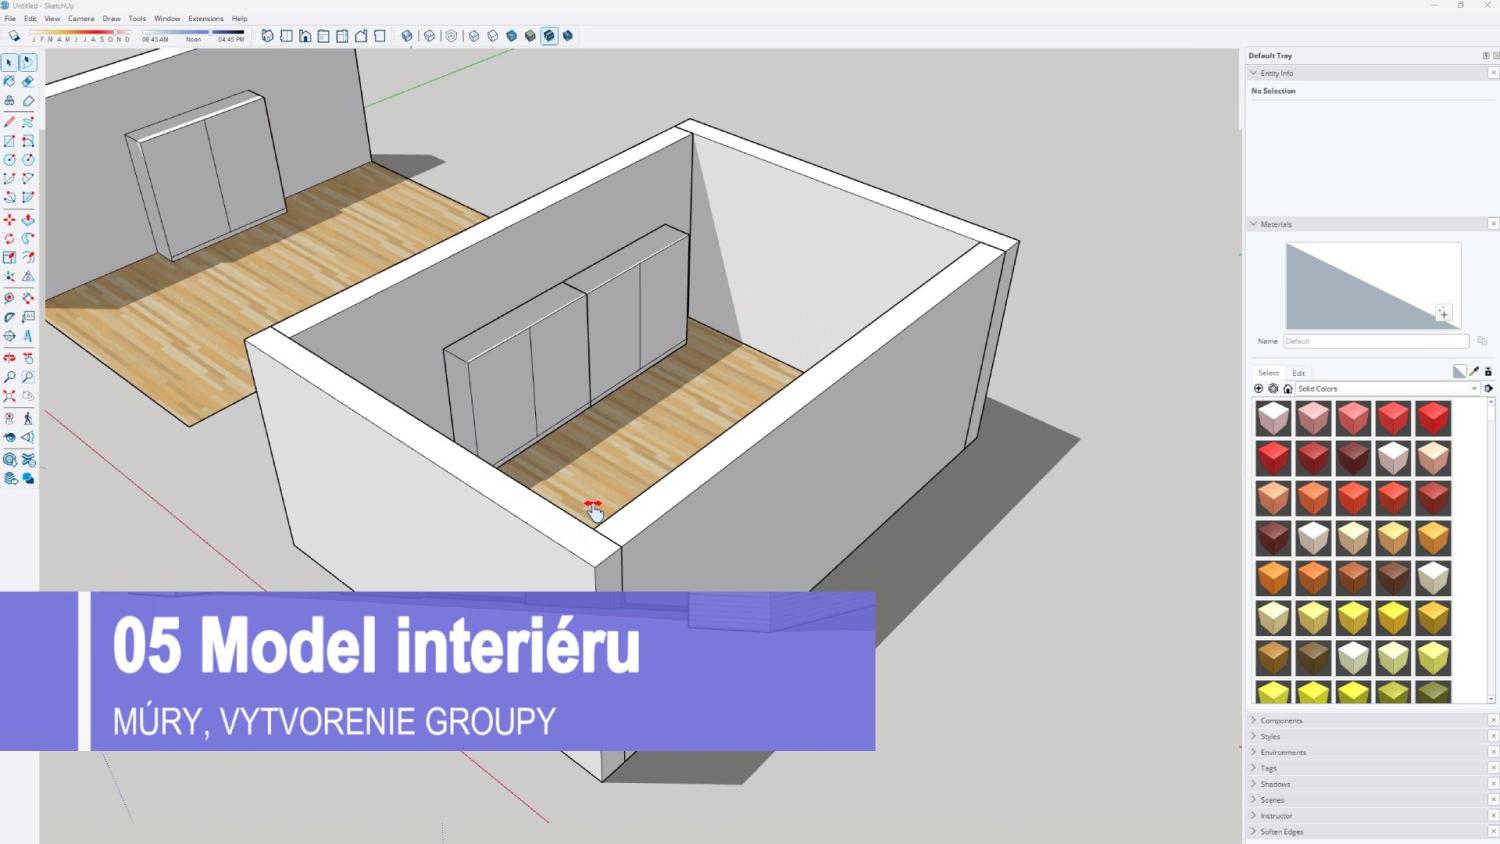Expand the Shadows panel
1500x844 pixels.
pos(1275,784)
